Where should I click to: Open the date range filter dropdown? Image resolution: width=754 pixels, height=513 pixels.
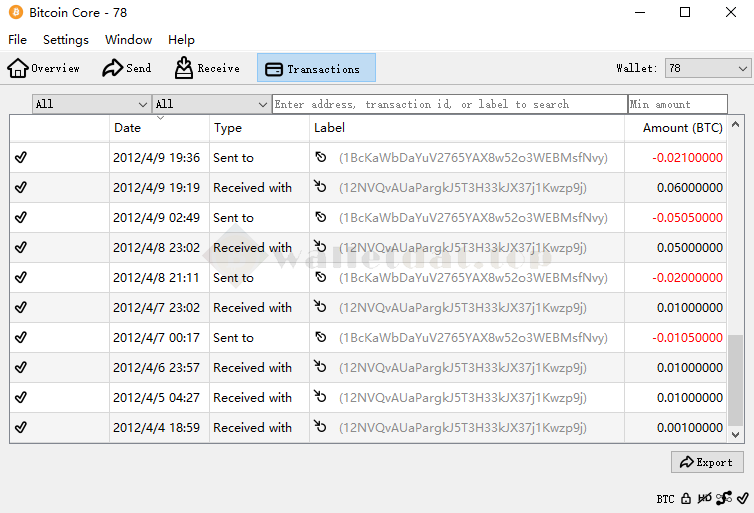click(91, 104)
